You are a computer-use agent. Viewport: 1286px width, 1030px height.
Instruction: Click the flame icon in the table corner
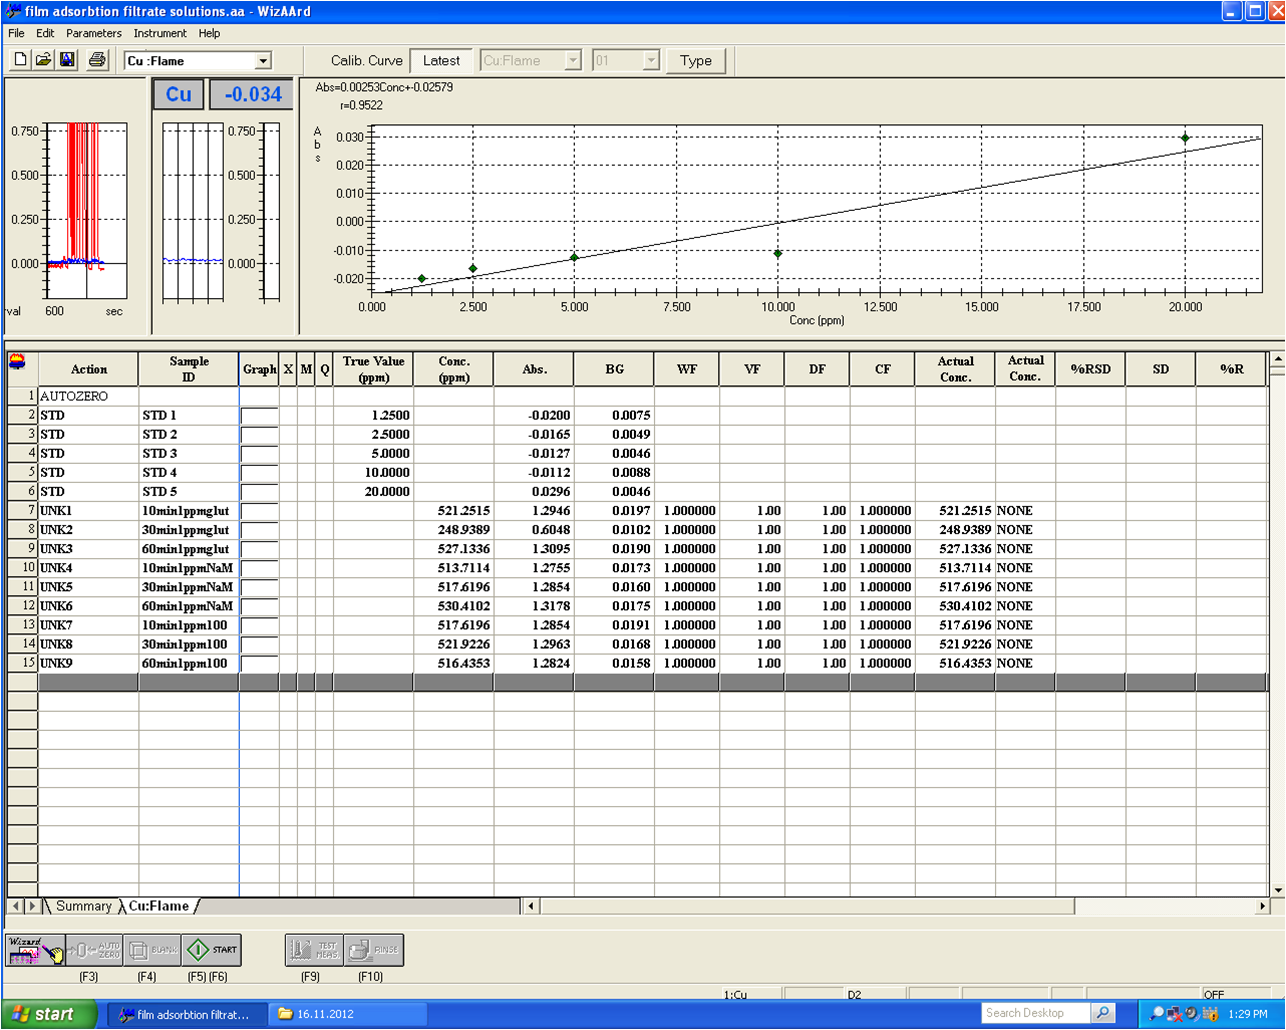coord(17,362)
